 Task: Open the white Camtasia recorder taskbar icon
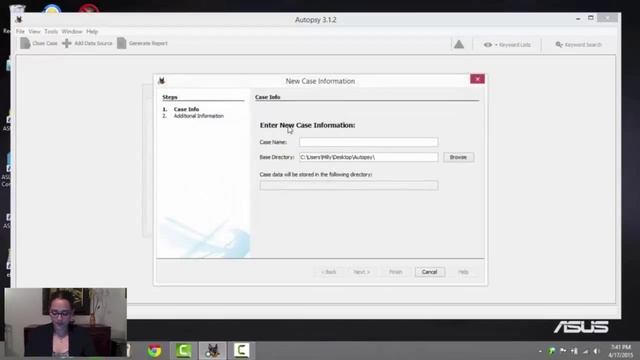tap(241, 351)
